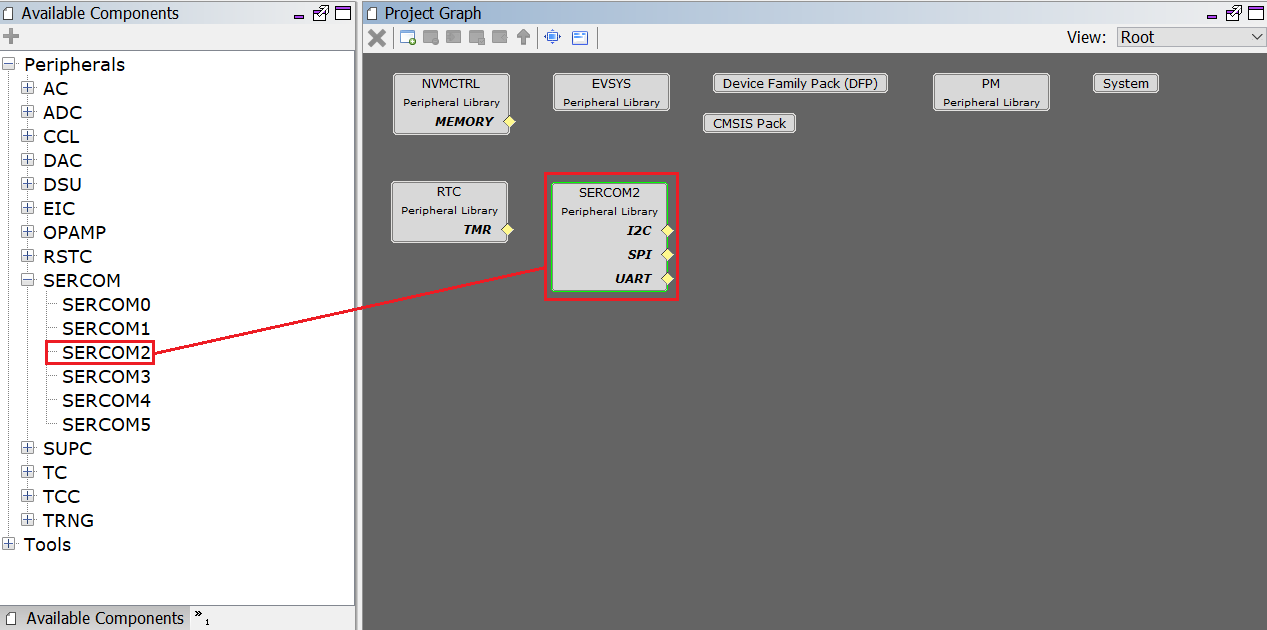Click the blue center-view icon in graph toolbar

pos(553,38)
